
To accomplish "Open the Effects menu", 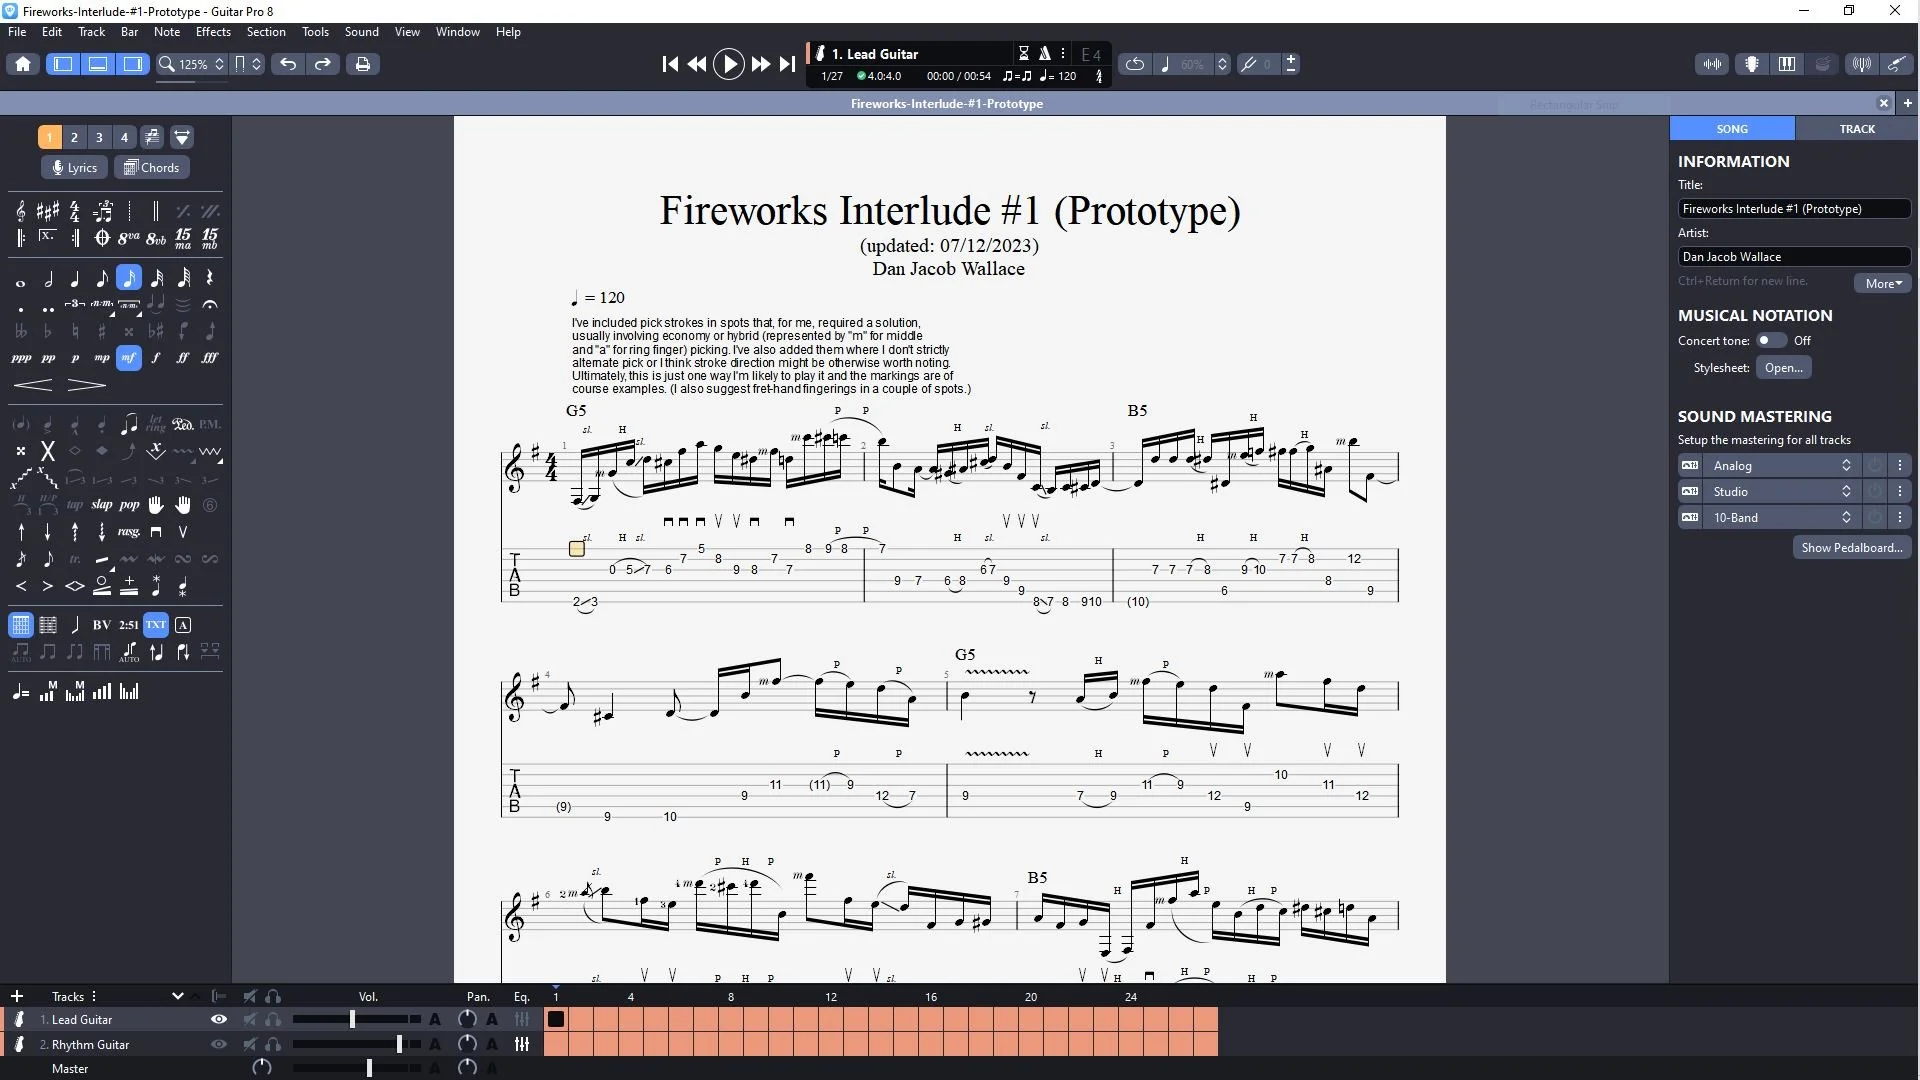I will click(x=213, y=32).
